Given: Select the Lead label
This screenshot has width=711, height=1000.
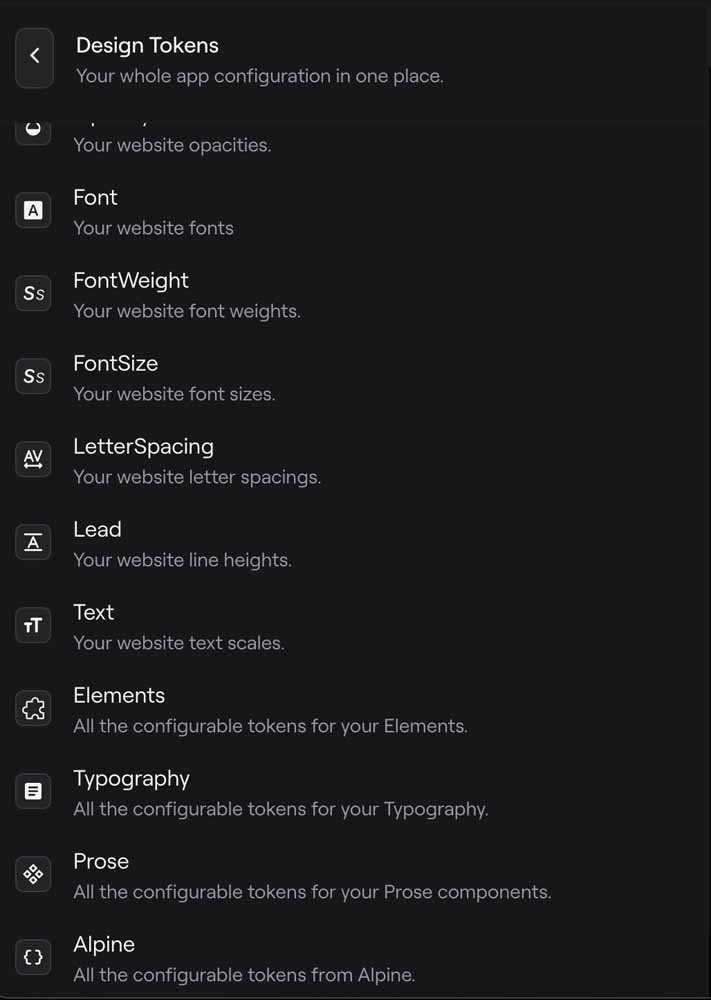Looking at the screenshot, I should pos(97,530).
